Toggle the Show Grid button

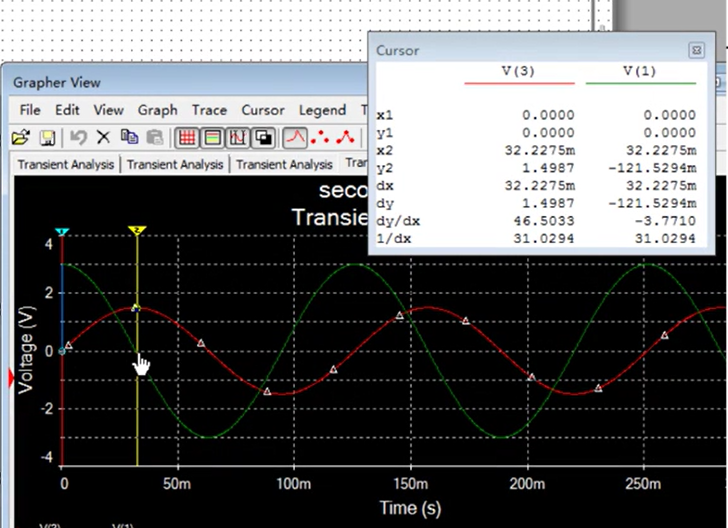point(187,137)
